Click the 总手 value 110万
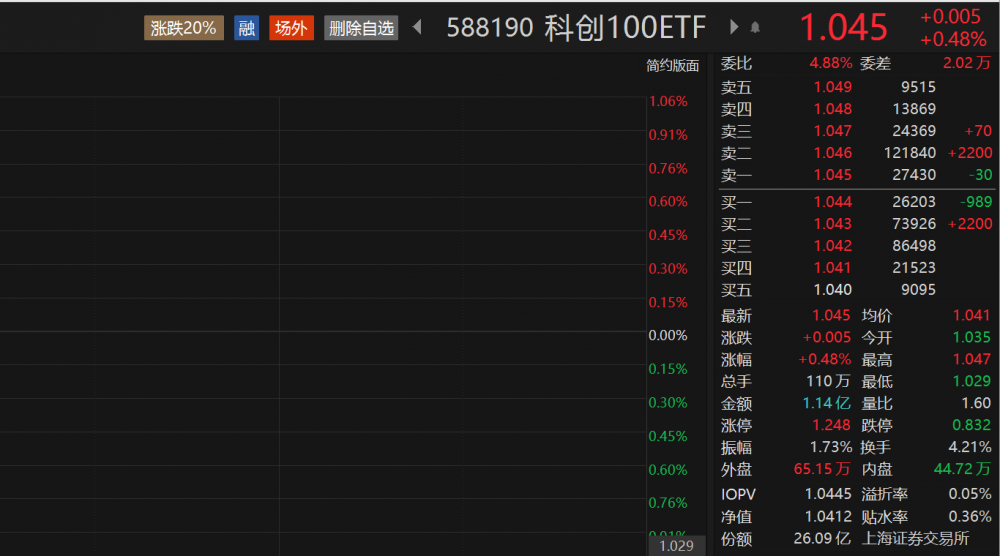The width and height of the screenshot is (1000, 556). 828,381
